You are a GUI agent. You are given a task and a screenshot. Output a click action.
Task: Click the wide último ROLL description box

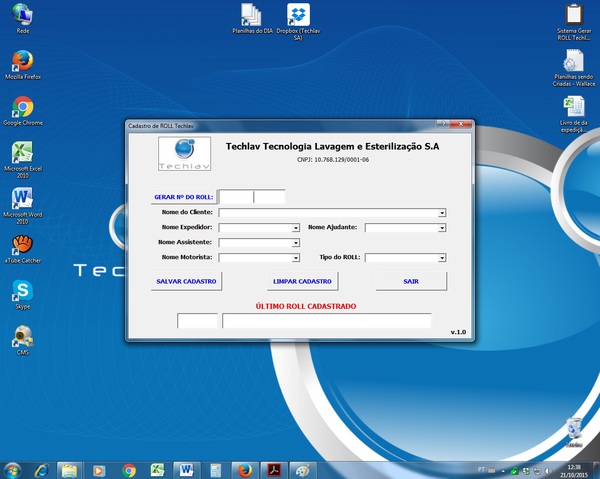pos(327,321)
